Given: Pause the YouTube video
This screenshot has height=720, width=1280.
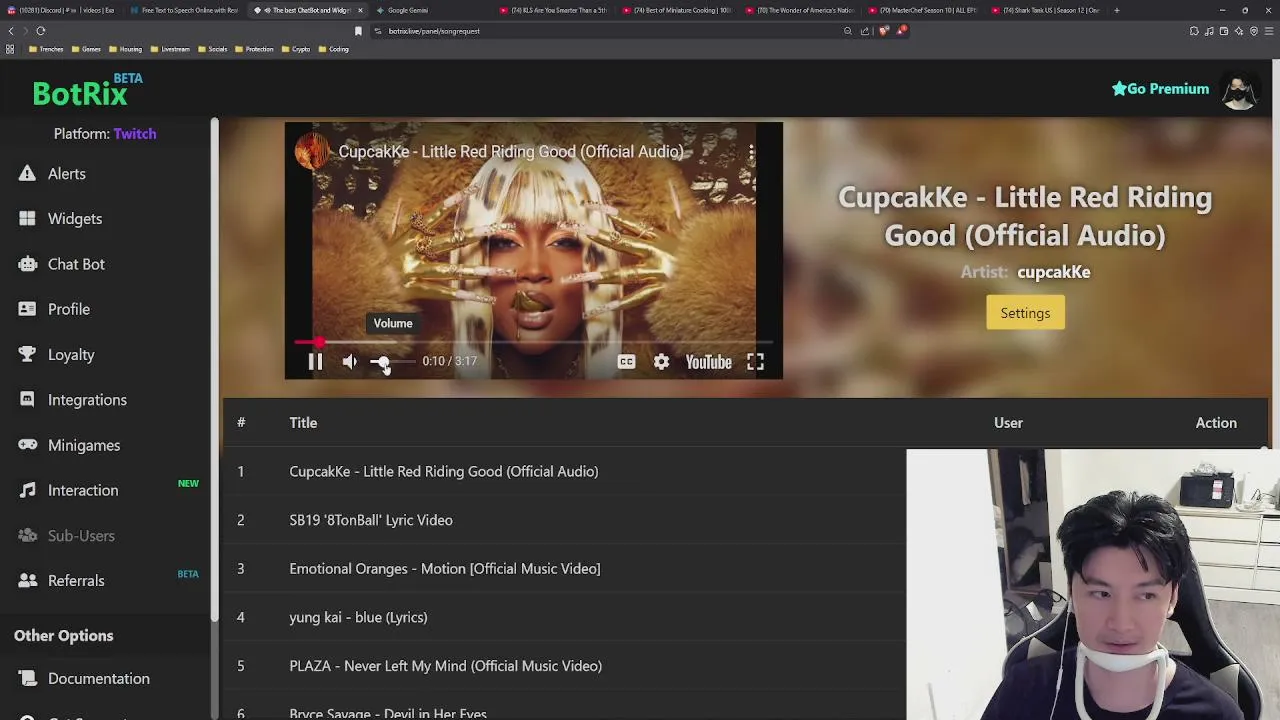Looking at the screenshot, I should click(315, 362).
